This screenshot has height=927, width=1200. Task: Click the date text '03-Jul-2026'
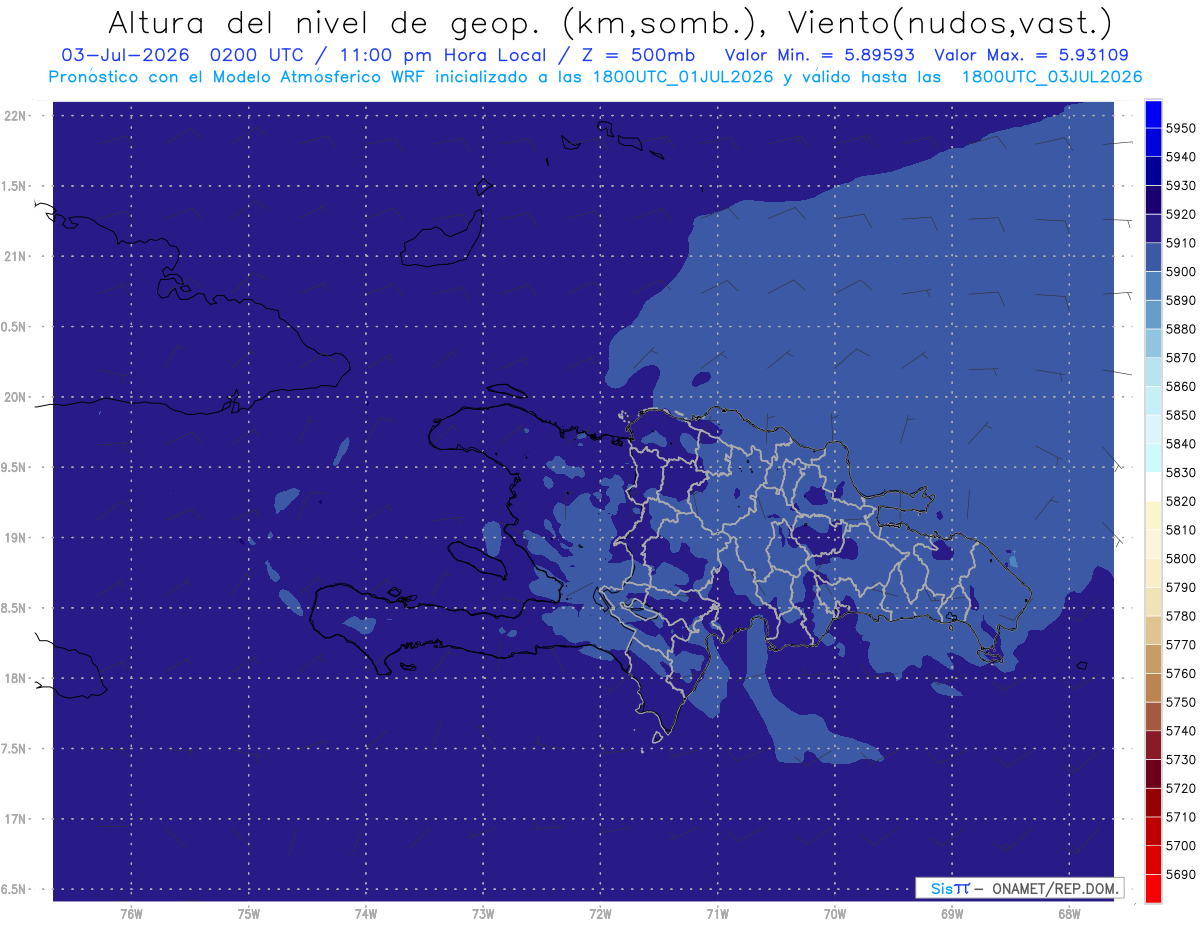[x=125, y=55]
